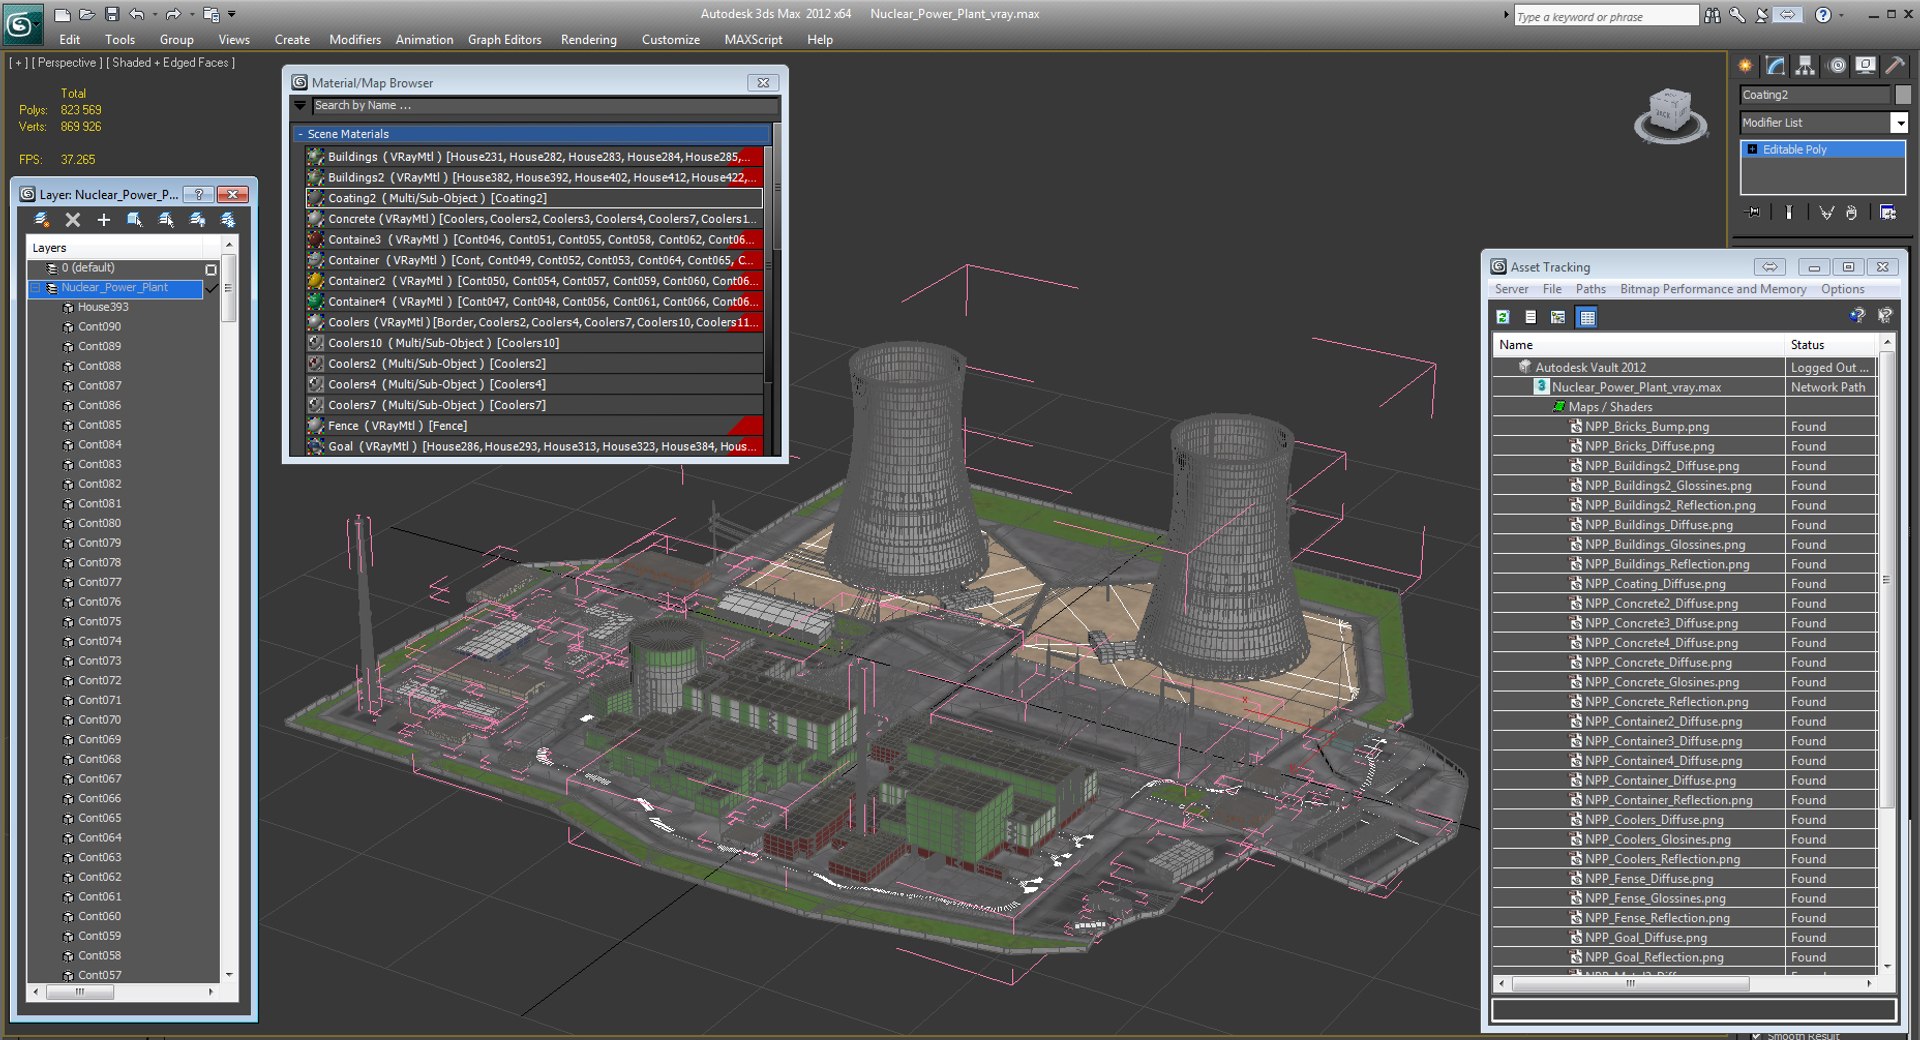Open the Edit menu

pyautogui.click(x=70, y=40)
